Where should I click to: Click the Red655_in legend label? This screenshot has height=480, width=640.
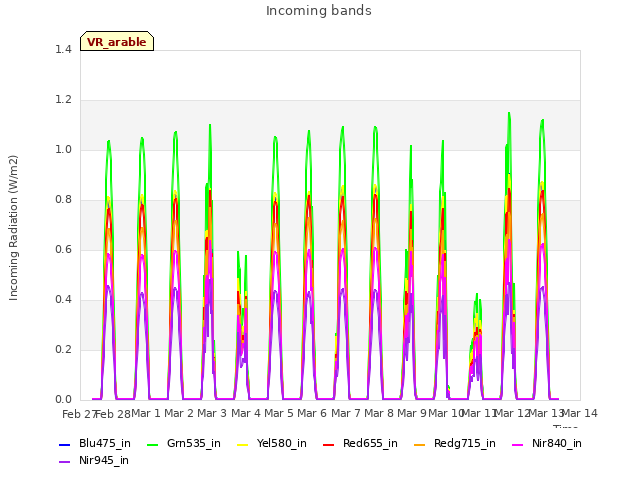click(x=370, y=443)
